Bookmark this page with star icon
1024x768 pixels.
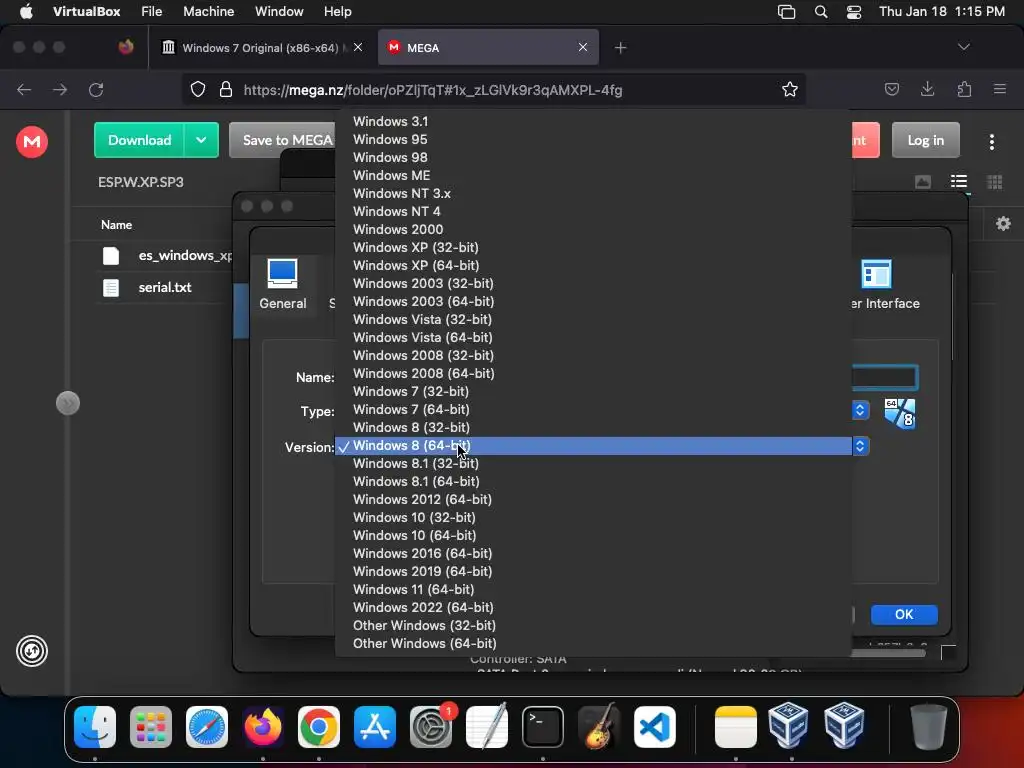pos(790,89)
